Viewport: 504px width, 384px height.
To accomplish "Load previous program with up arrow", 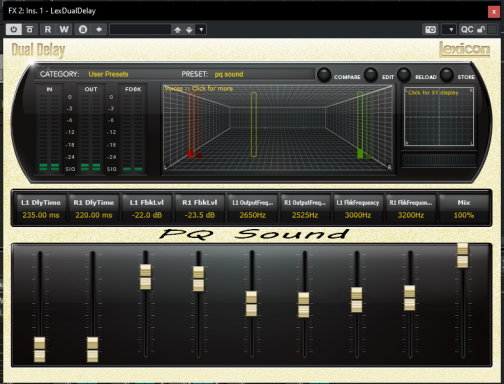I will click(178, 30).
